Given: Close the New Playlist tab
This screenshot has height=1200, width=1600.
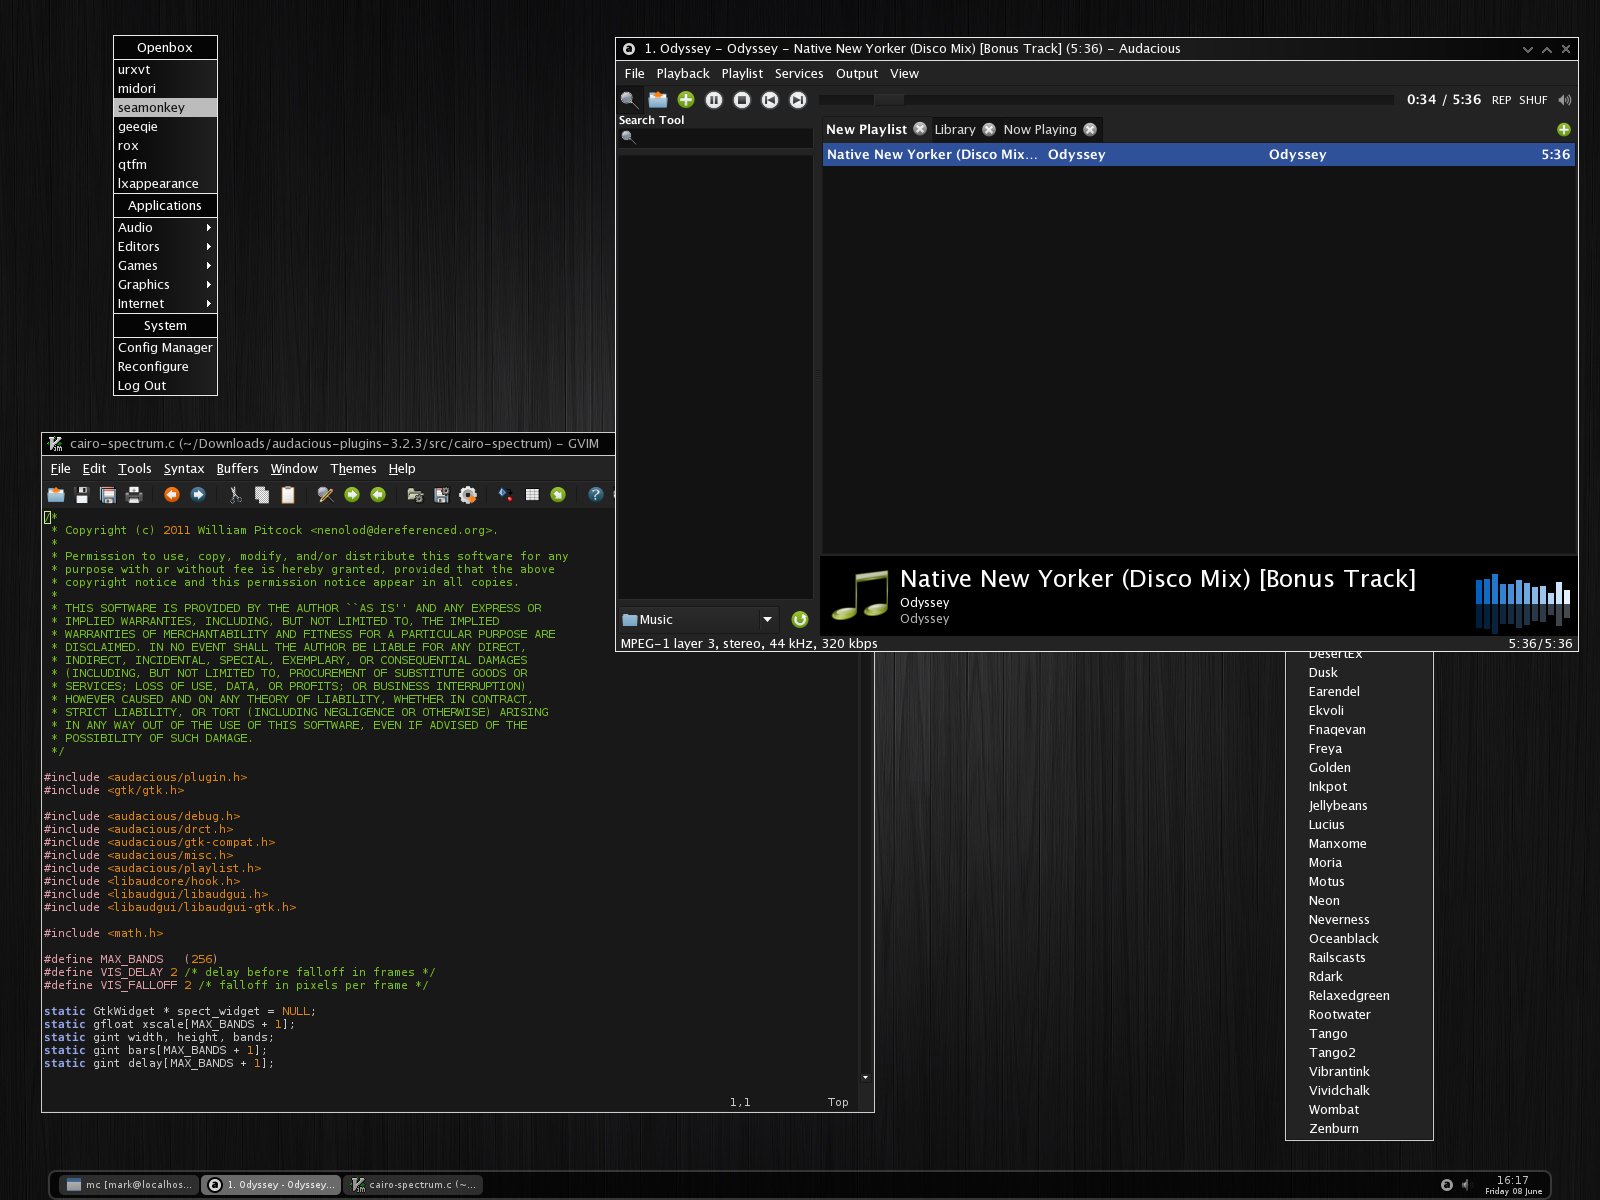Looking at the screenshot, I should 920,129.
